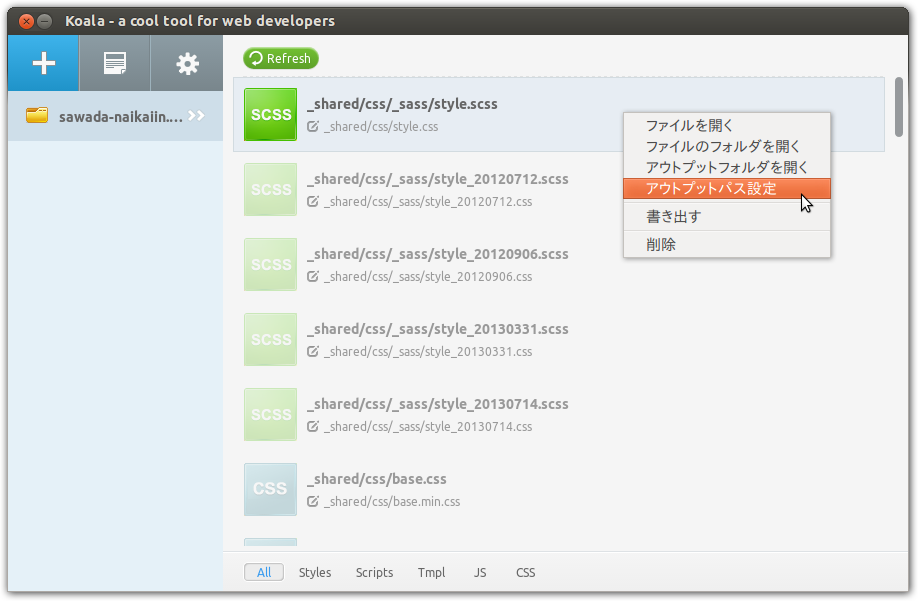918x601 pixels.
Task: Choose ファイルを開く from context menu
Action: (727, 125)
